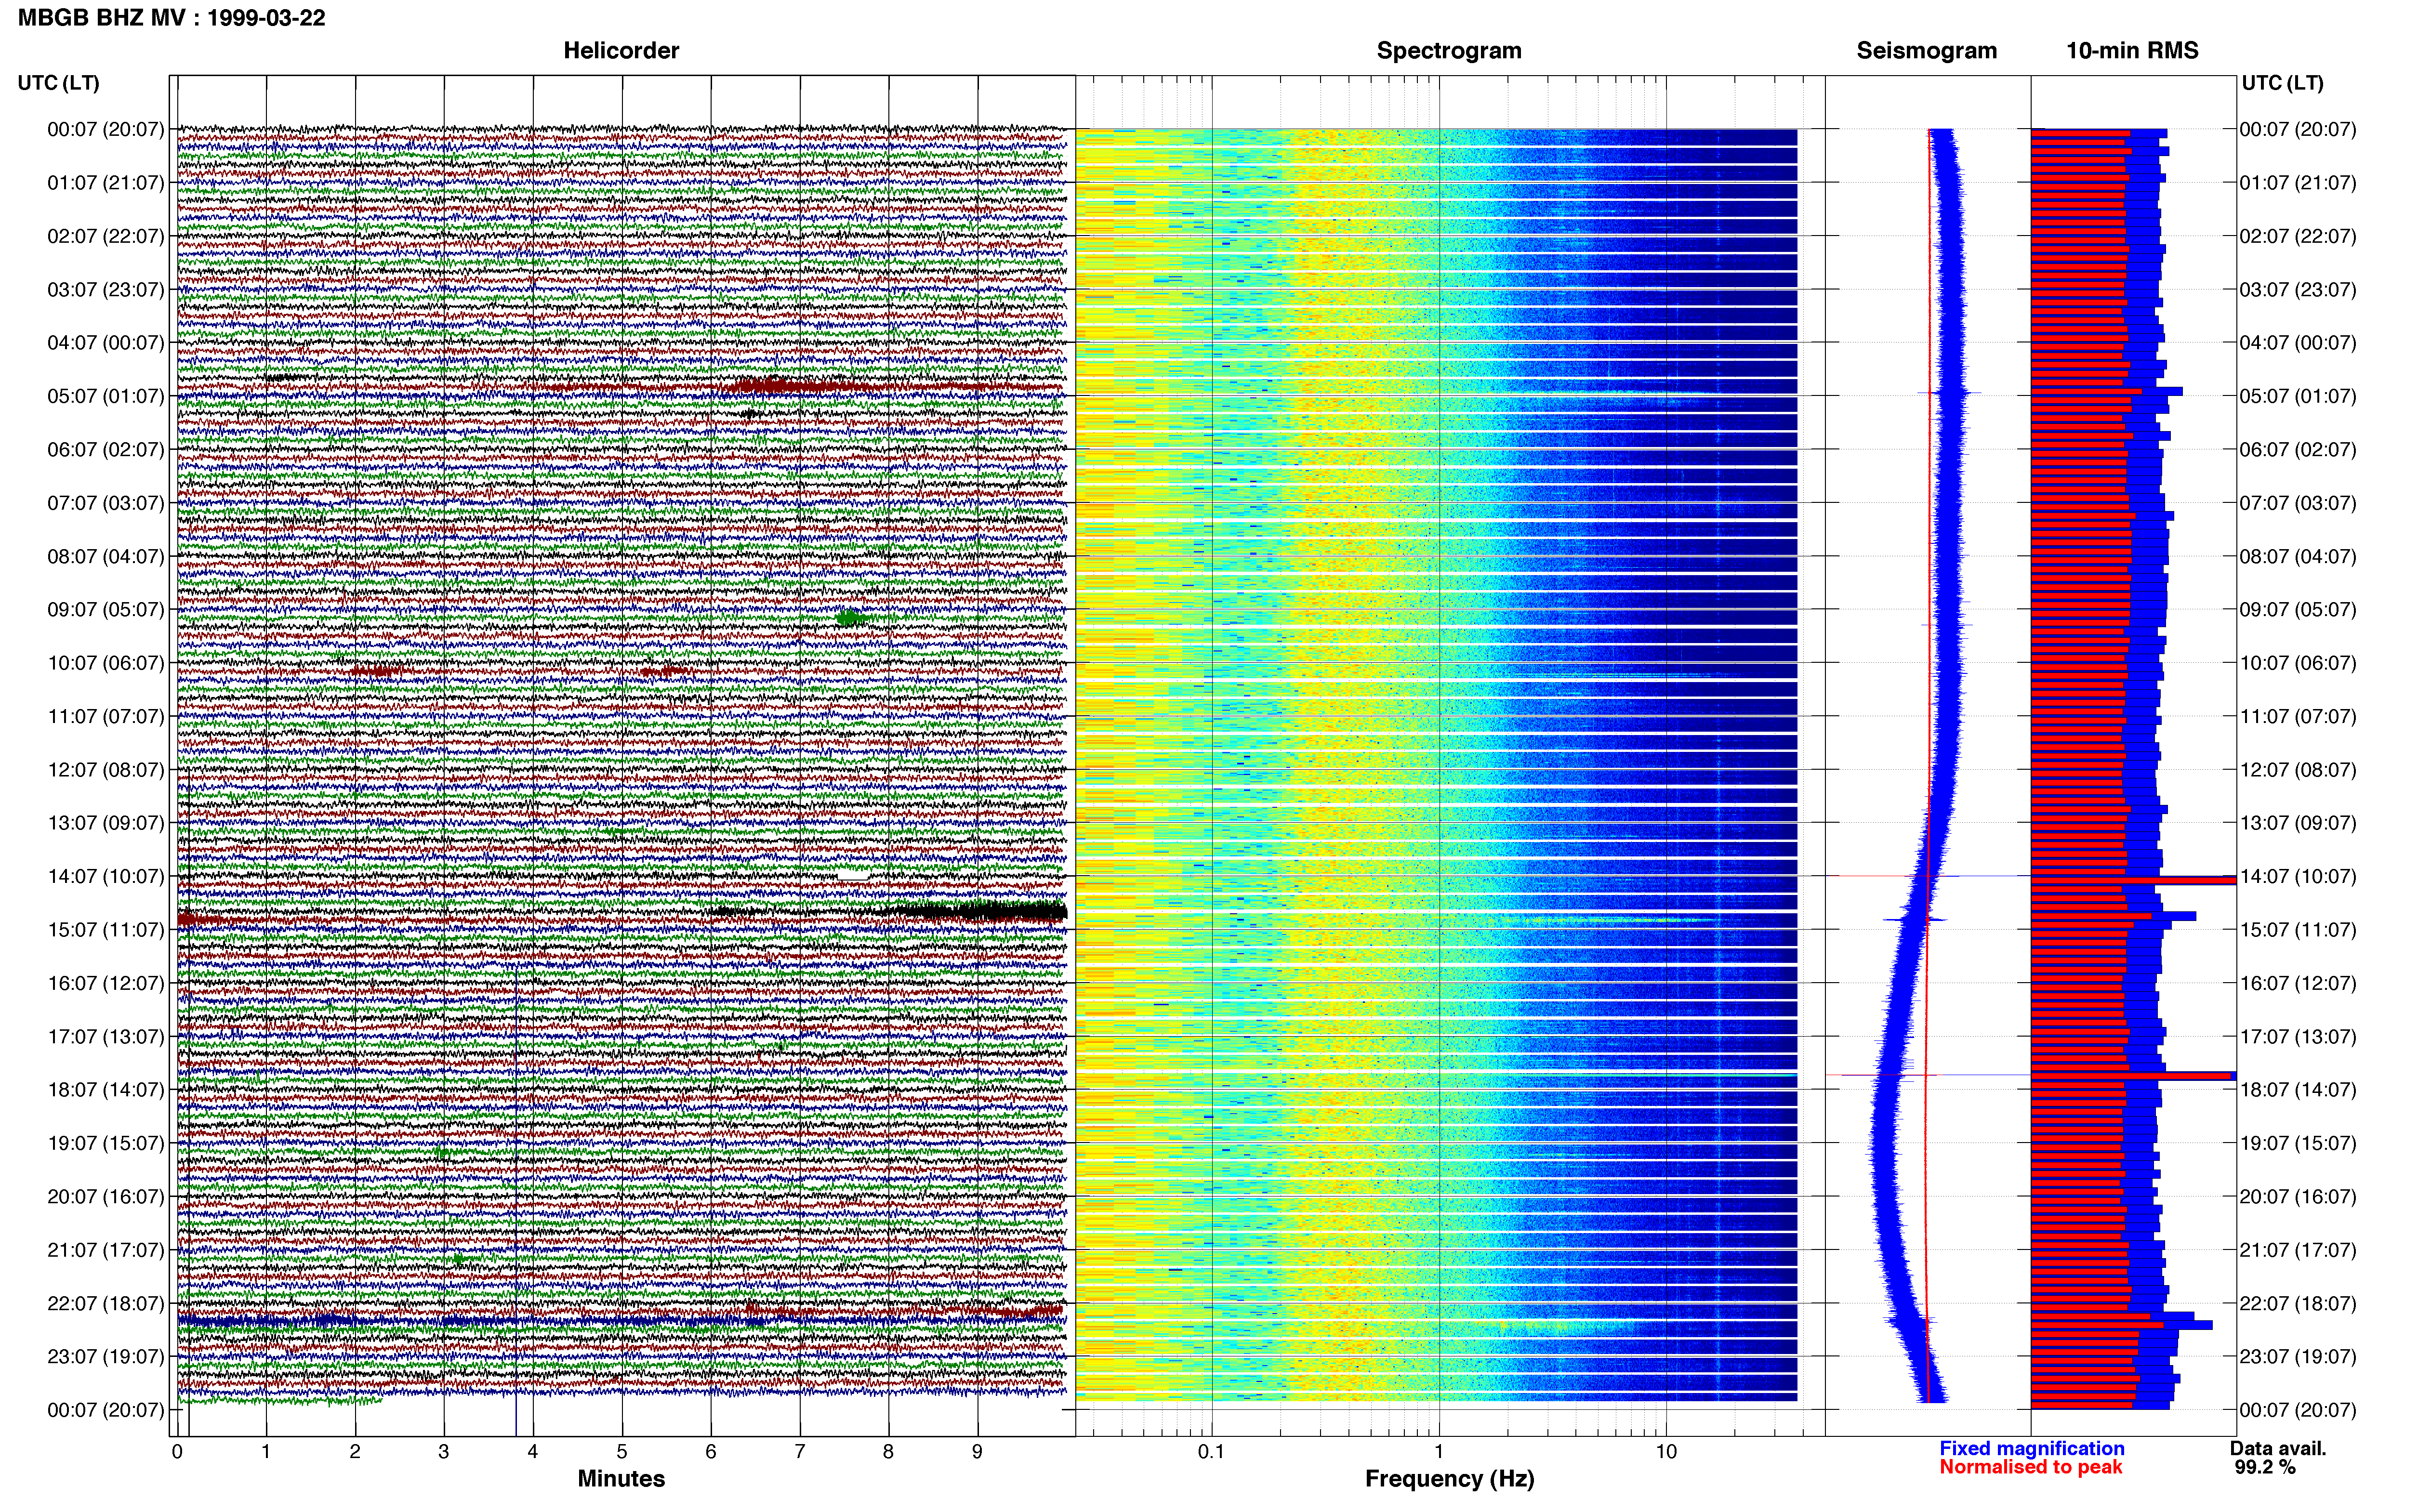Click the right time label '20:07 (16:07)'

click(x=2298, y=1197)
